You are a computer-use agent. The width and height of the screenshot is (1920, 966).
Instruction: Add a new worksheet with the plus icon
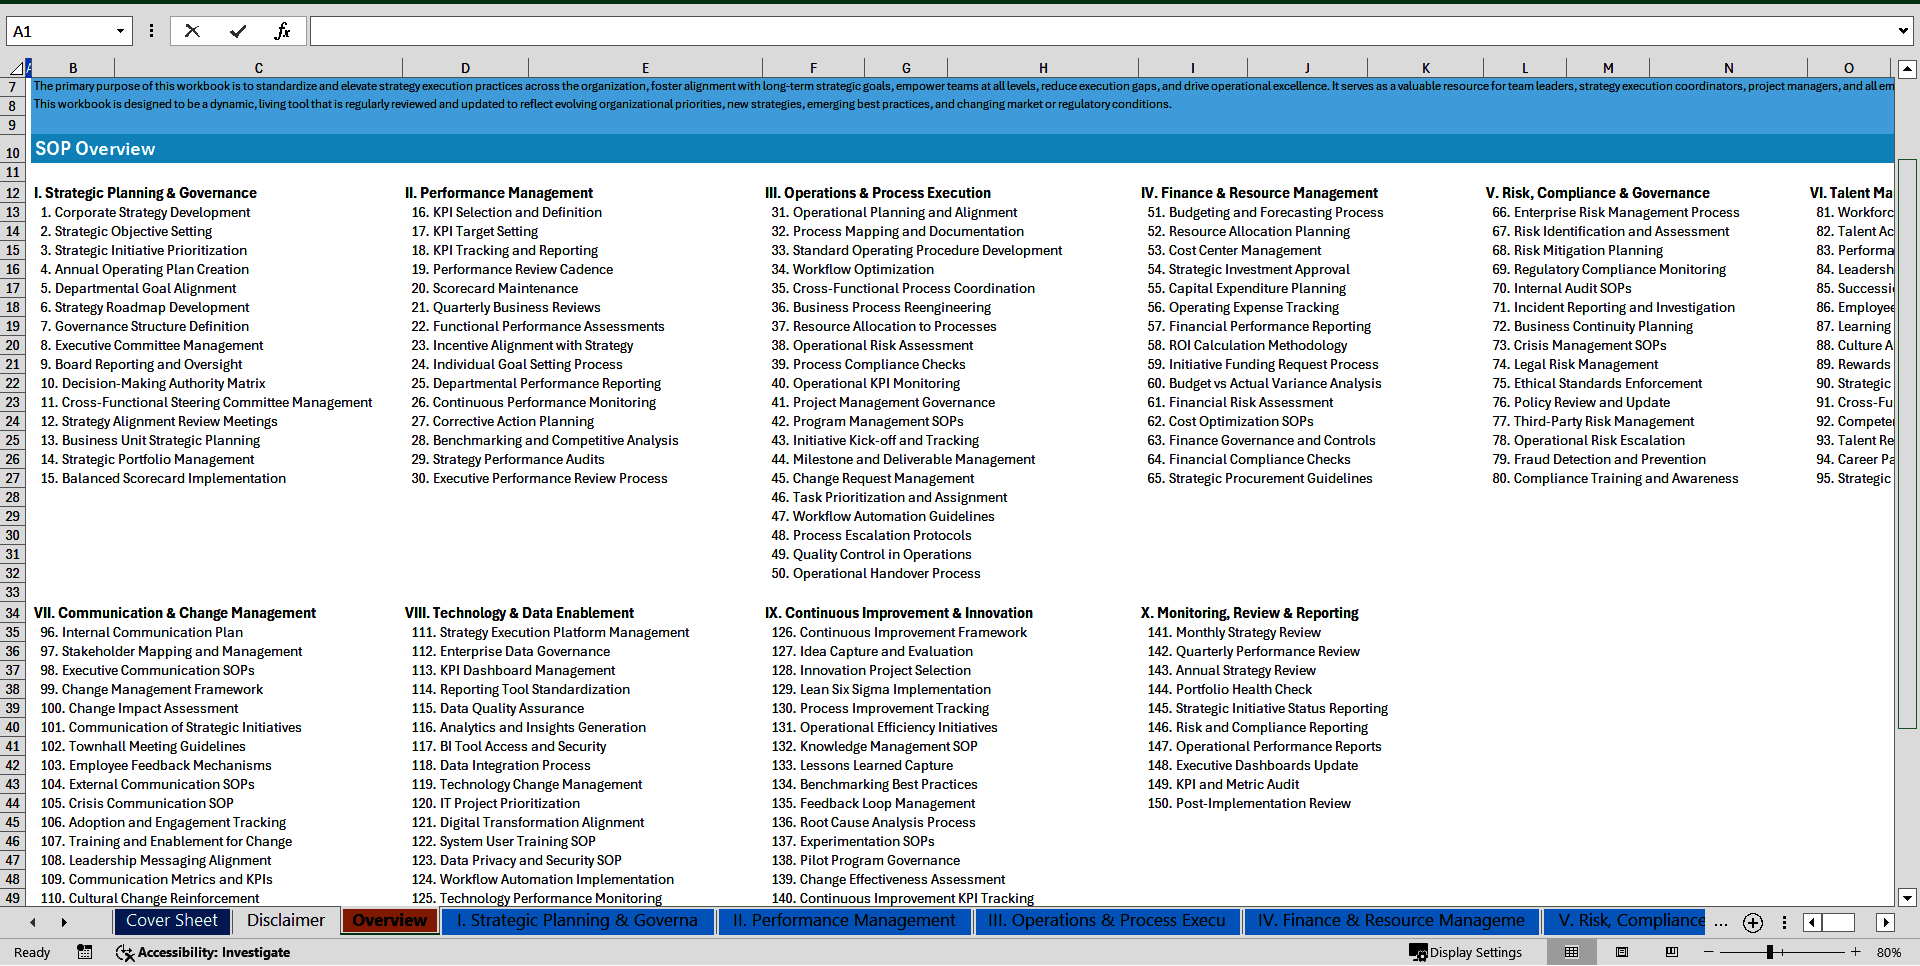[1752, 923]
